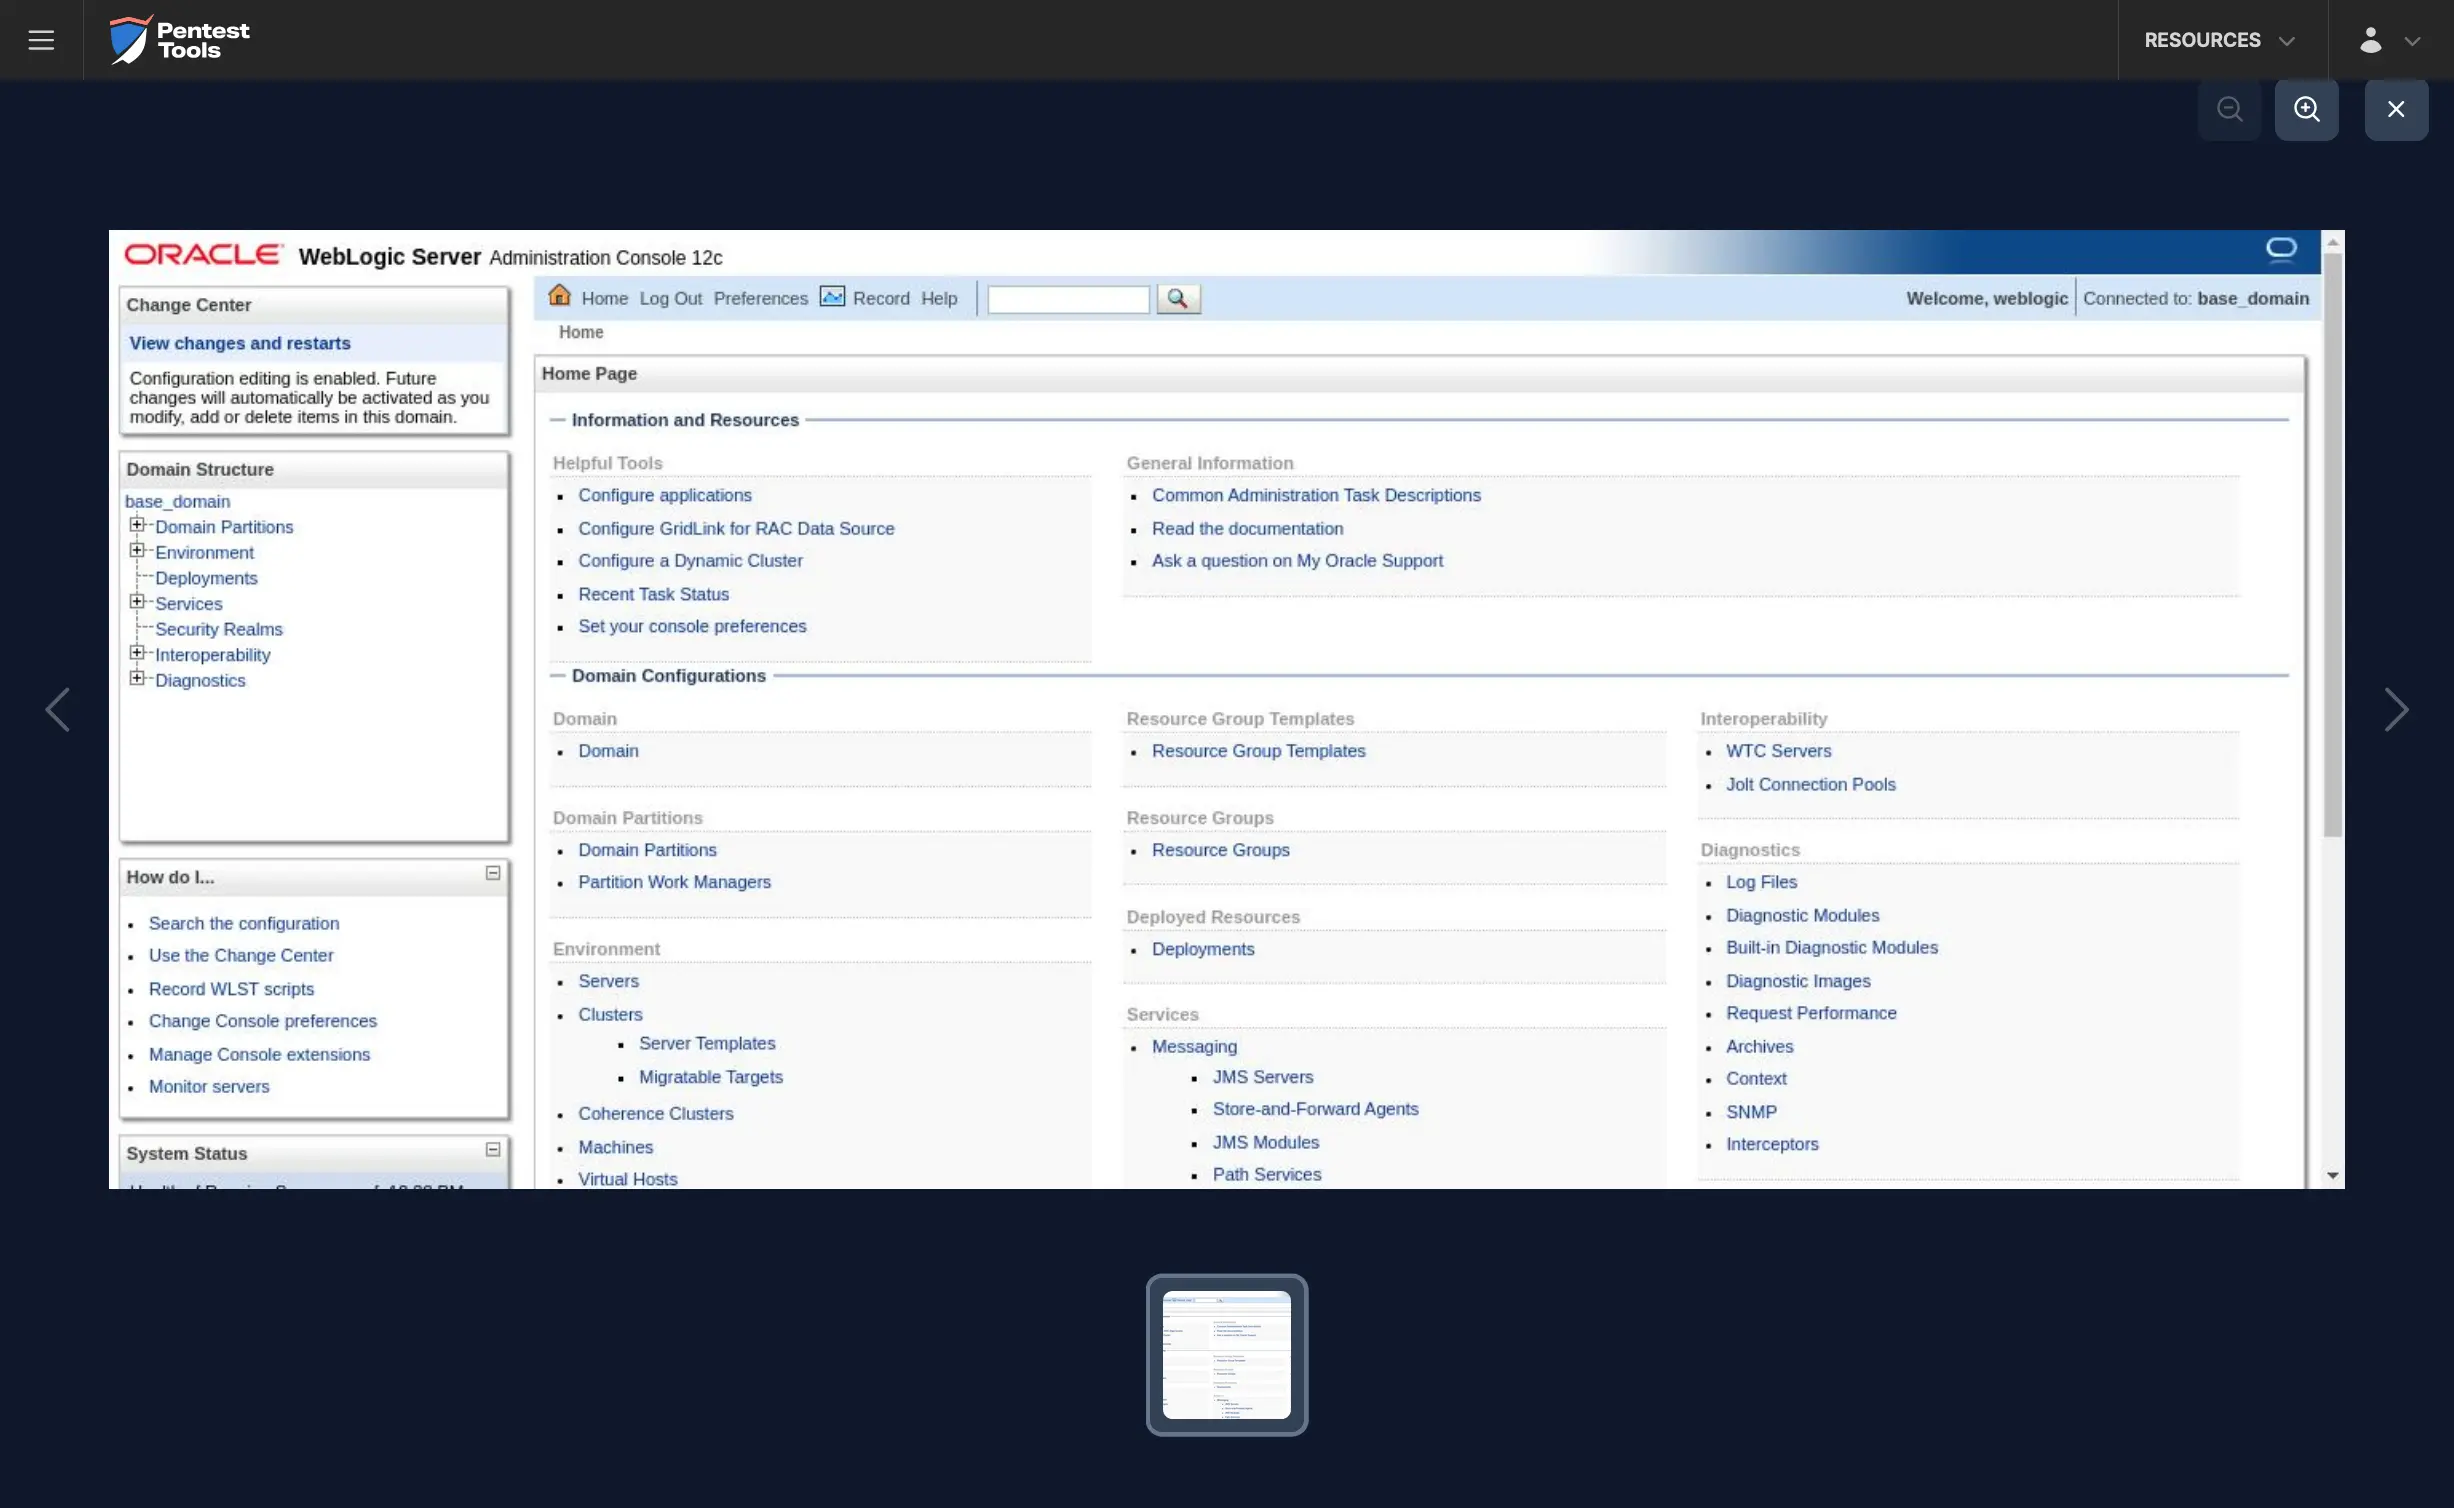2454x1508 pixels.
Task: Expand the Services tree node
Action: [137, 601]
